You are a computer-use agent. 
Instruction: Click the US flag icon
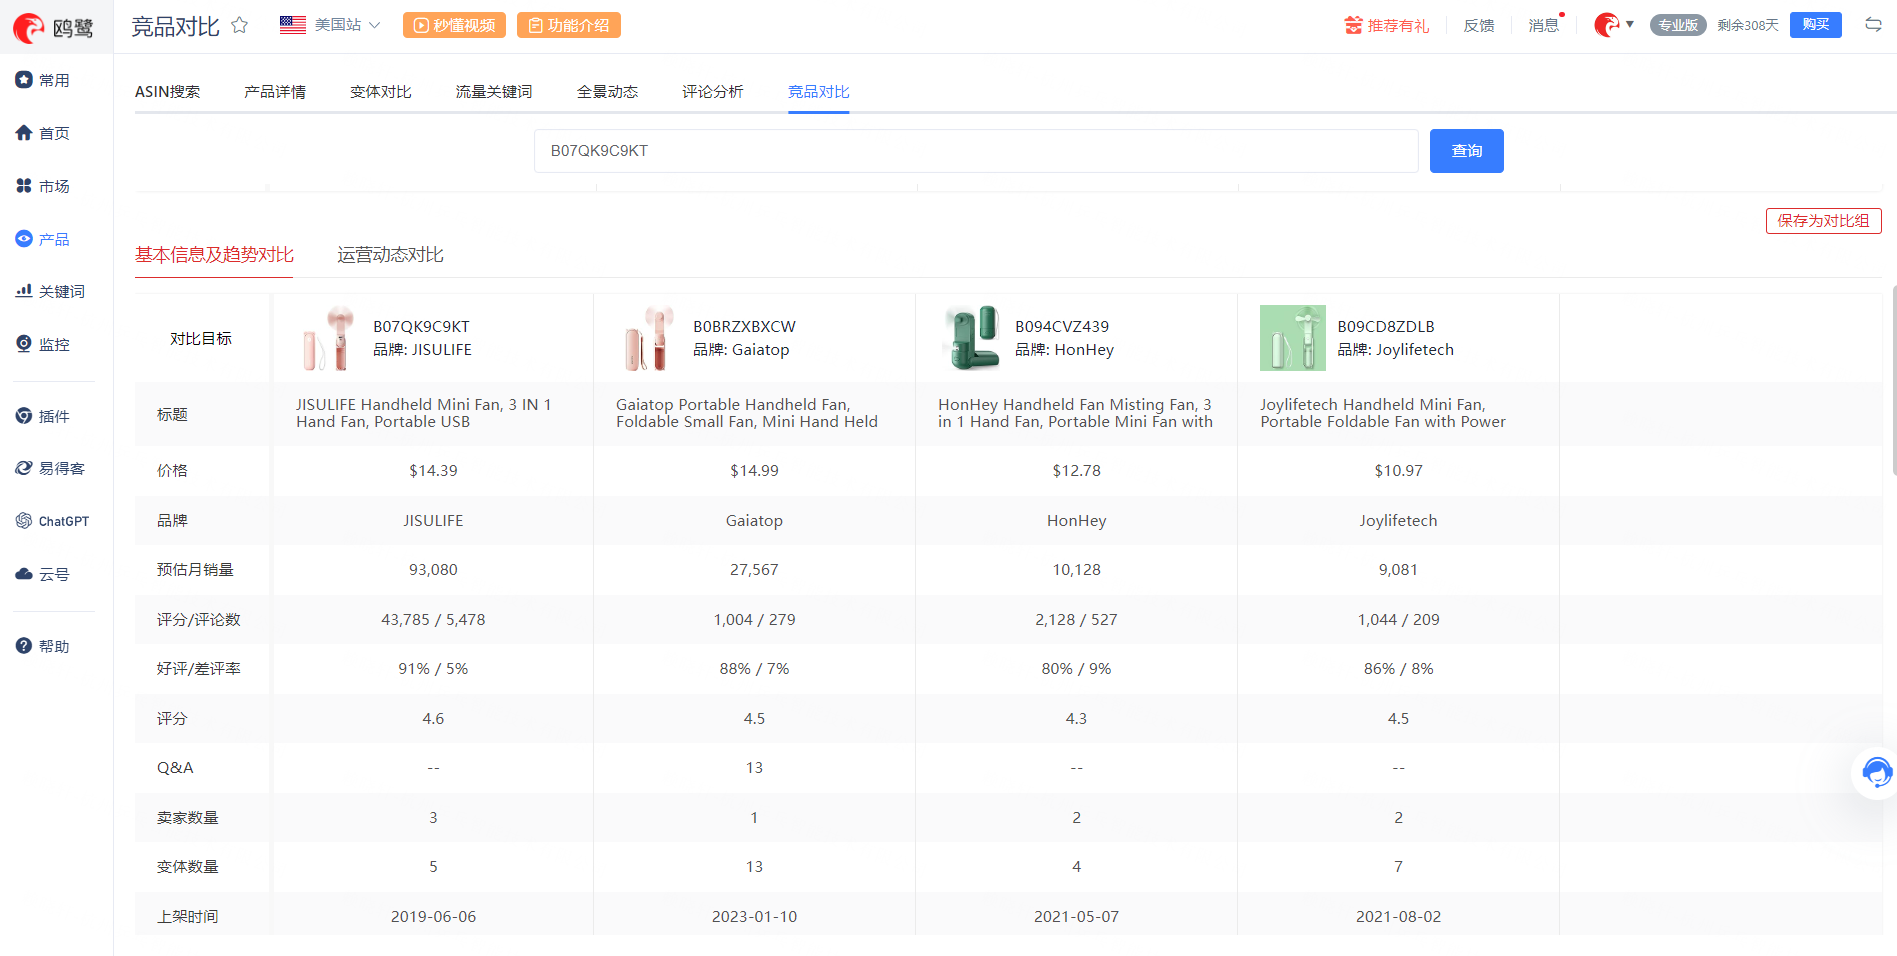[x=293, y=25]
